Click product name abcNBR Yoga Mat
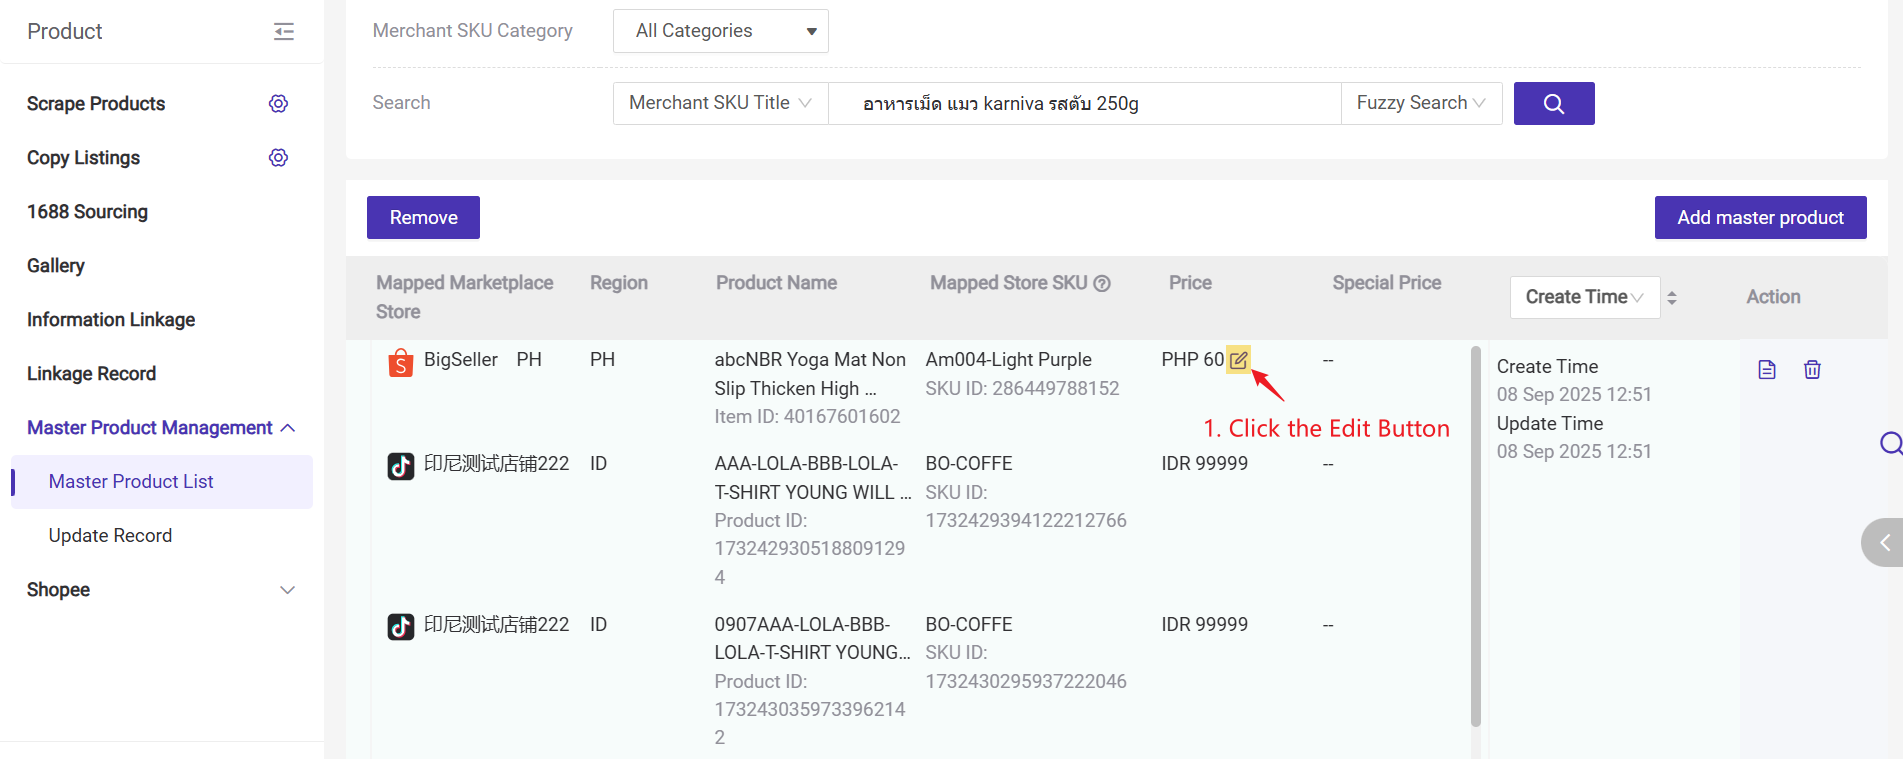 point(810,374)
